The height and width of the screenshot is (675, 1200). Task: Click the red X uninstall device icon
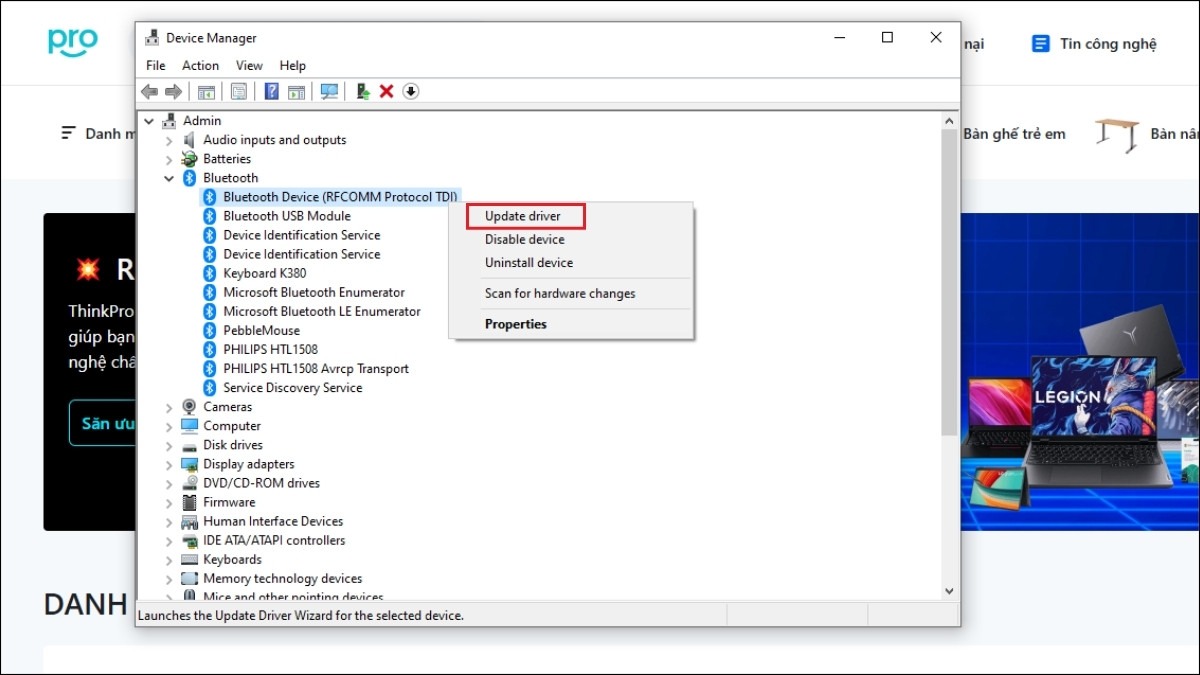(x=386, y=92)
